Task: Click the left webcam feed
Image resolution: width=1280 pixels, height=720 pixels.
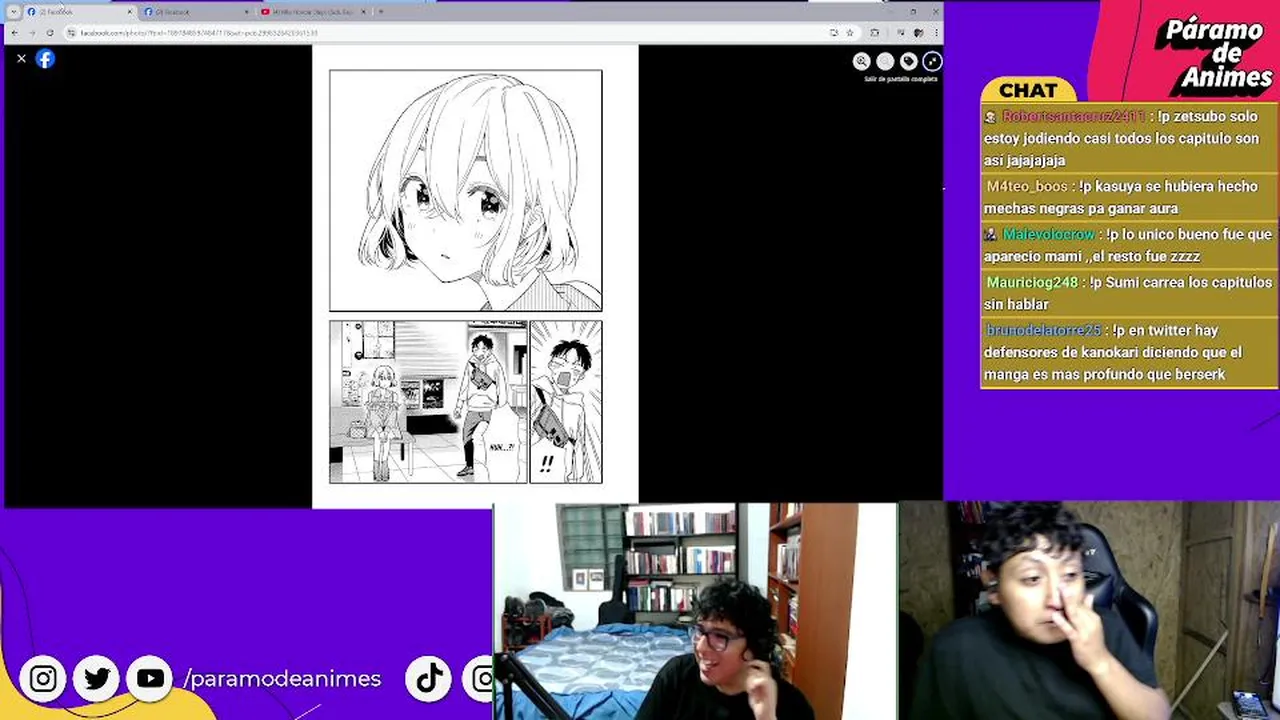Action: (696, 611)
